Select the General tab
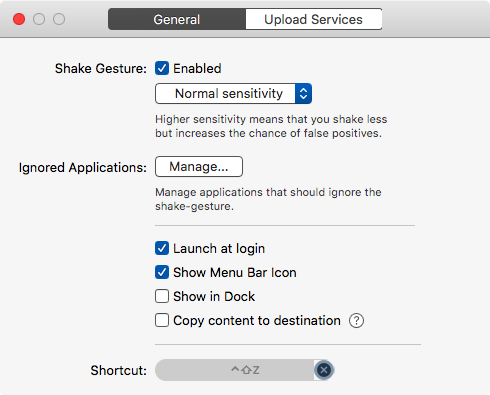490x395 pixels. pos(177,19)
